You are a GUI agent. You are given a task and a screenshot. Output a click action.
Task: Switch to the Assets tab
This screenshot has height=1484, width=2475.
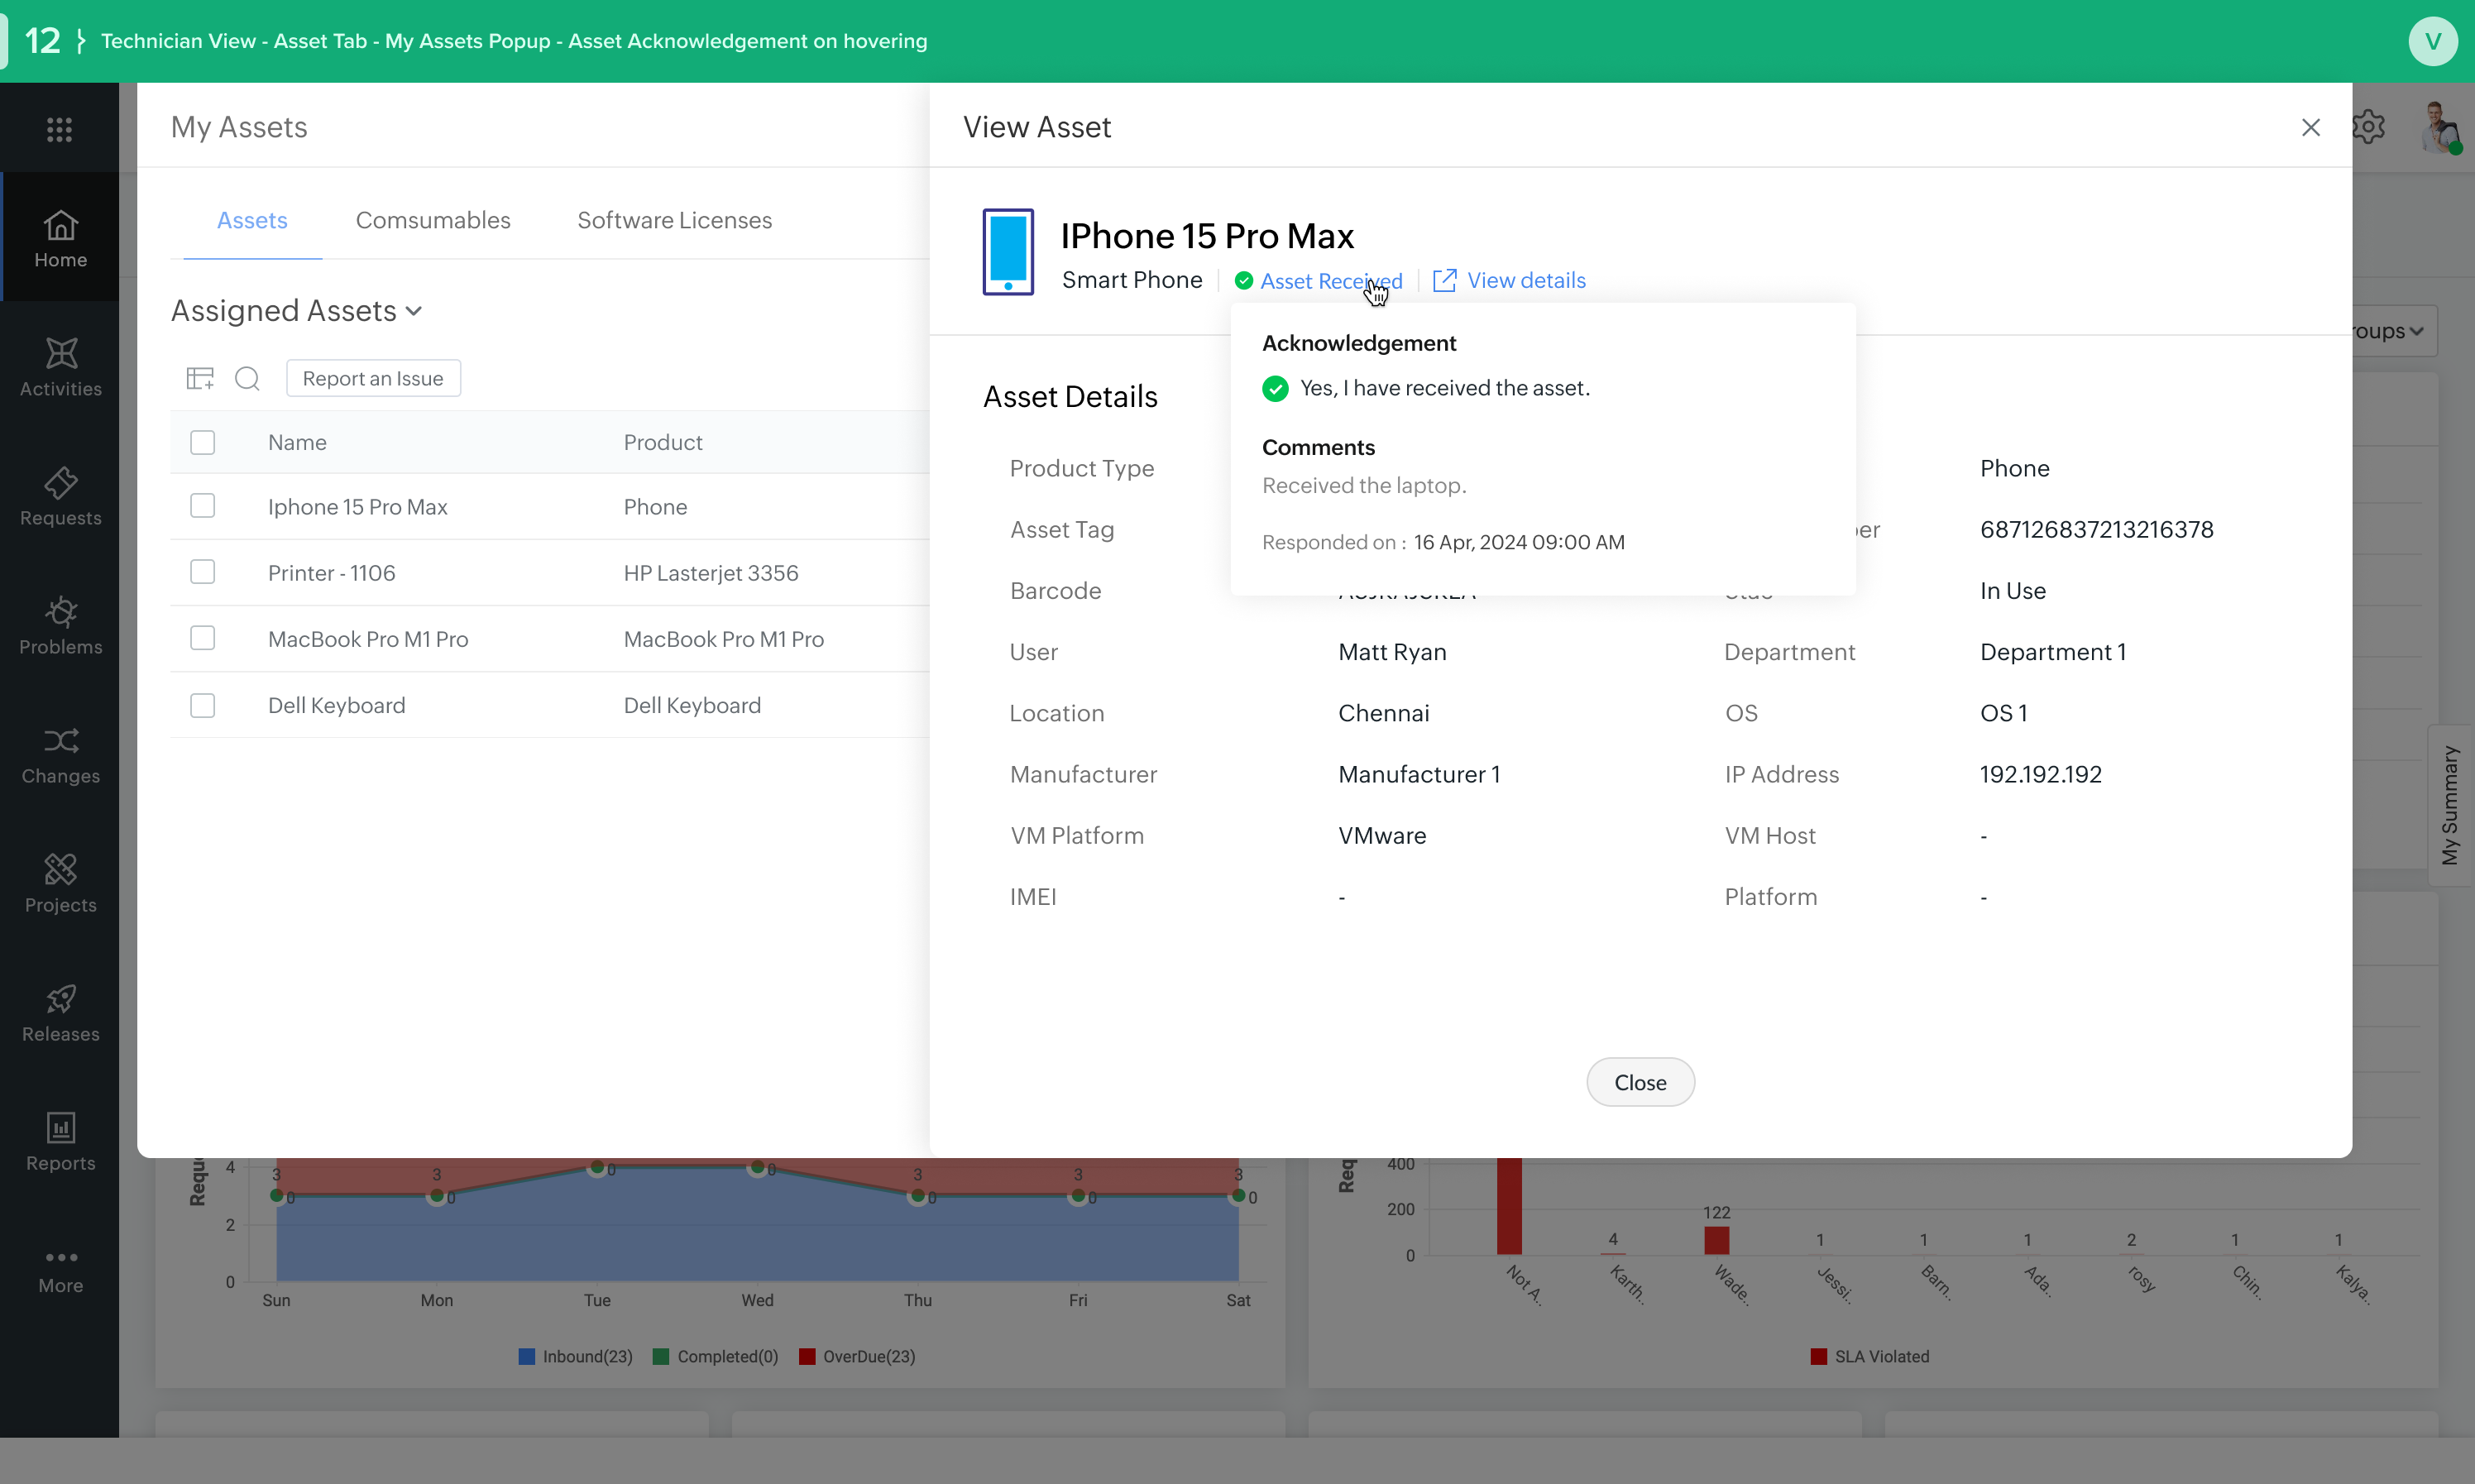coord(252,220)
